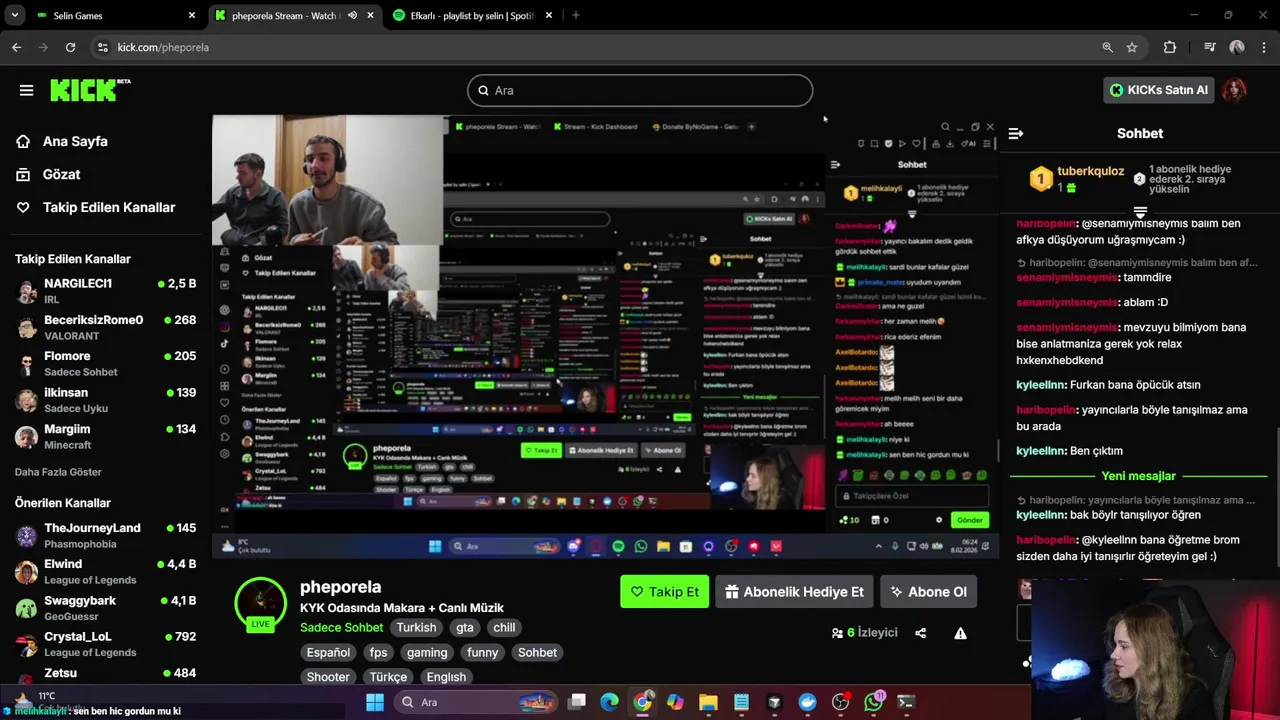Screen dimensions: 1280x720
Task: Open the Chrome extensions puzzle icon
Action: click(x=1170, y=47)
